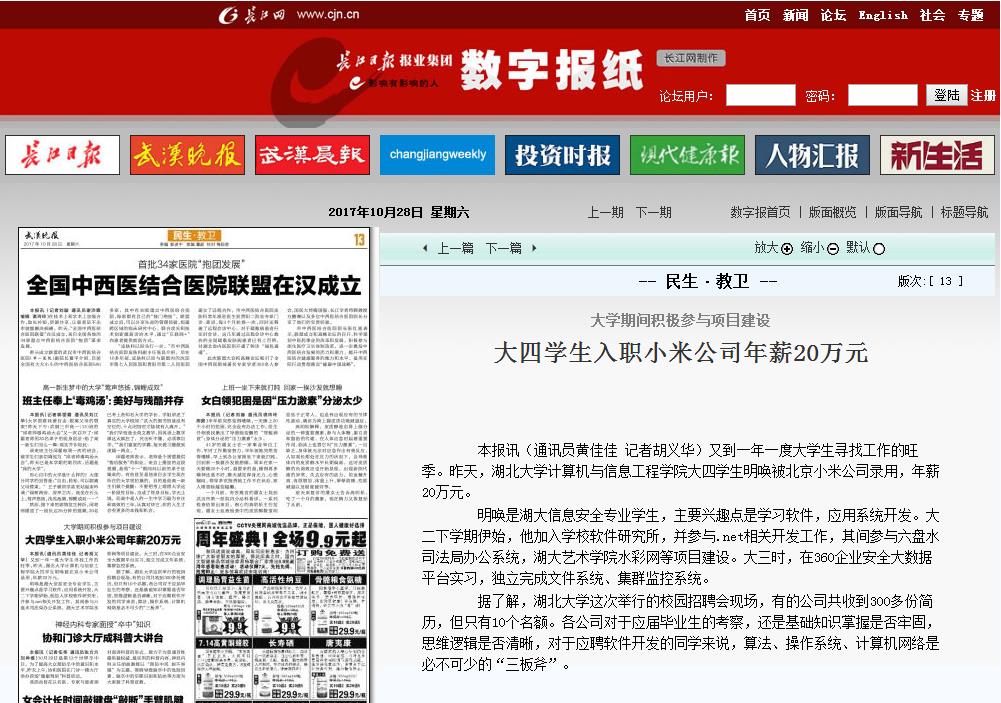Open the changjiangweekly logo
This screenshot has width=1001, height=703.
pos(437,155)
